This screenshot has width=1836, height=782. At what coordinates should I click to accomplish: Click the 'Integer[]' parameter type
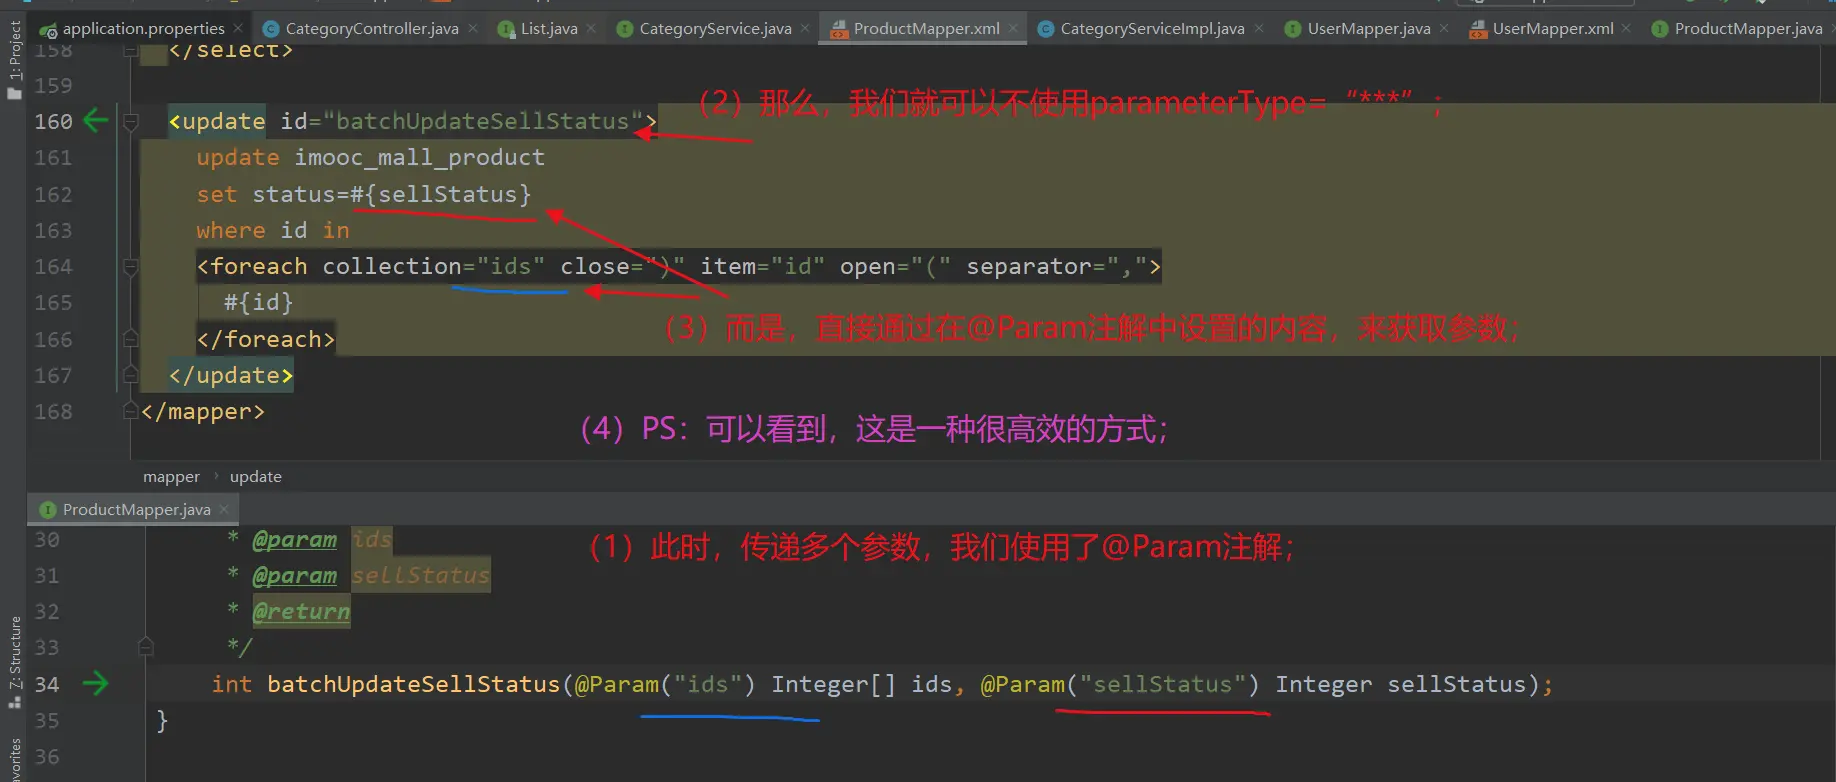click(x=834, y=684)
